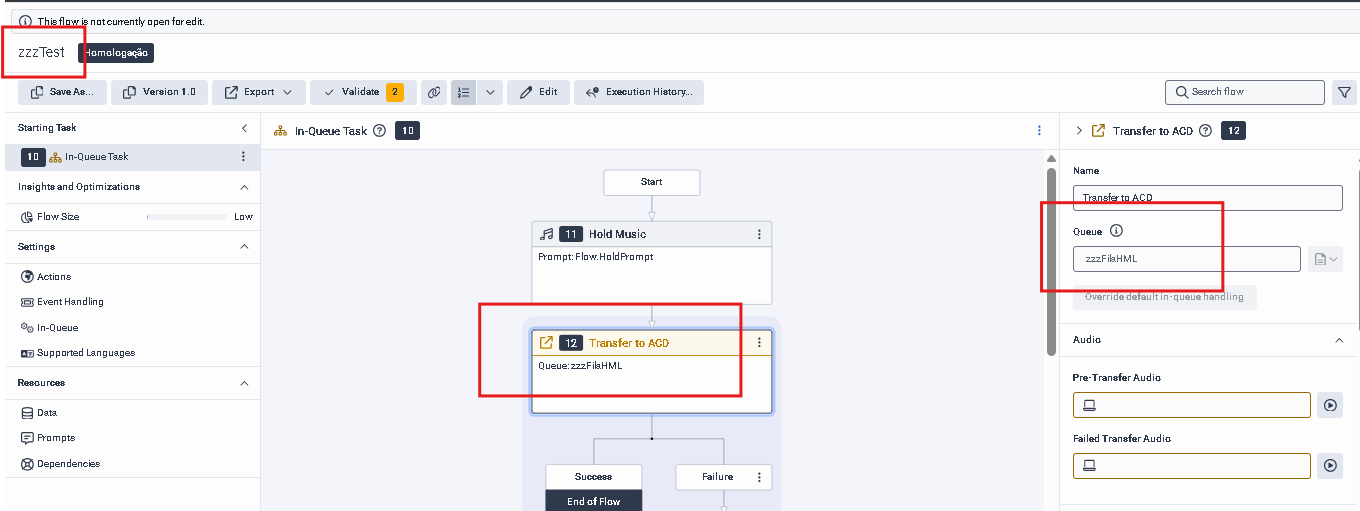Collapse the Settings section
The width and height of the screenshot is (1360, 511).
[244, 247]
